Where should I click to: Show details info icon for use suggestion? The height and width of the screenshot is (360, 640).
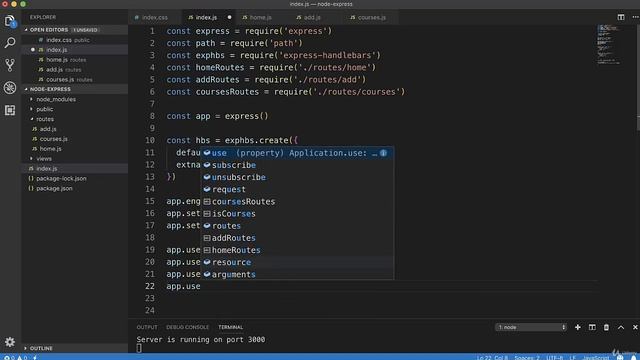(x=383, y=153)
